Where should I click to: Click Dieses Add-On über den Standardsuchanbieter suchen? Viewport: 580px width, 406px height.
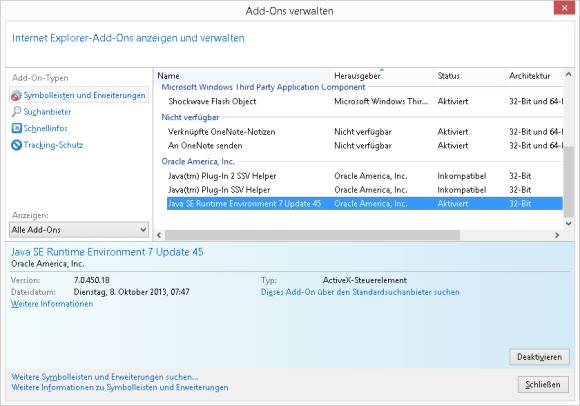[360, 292]
